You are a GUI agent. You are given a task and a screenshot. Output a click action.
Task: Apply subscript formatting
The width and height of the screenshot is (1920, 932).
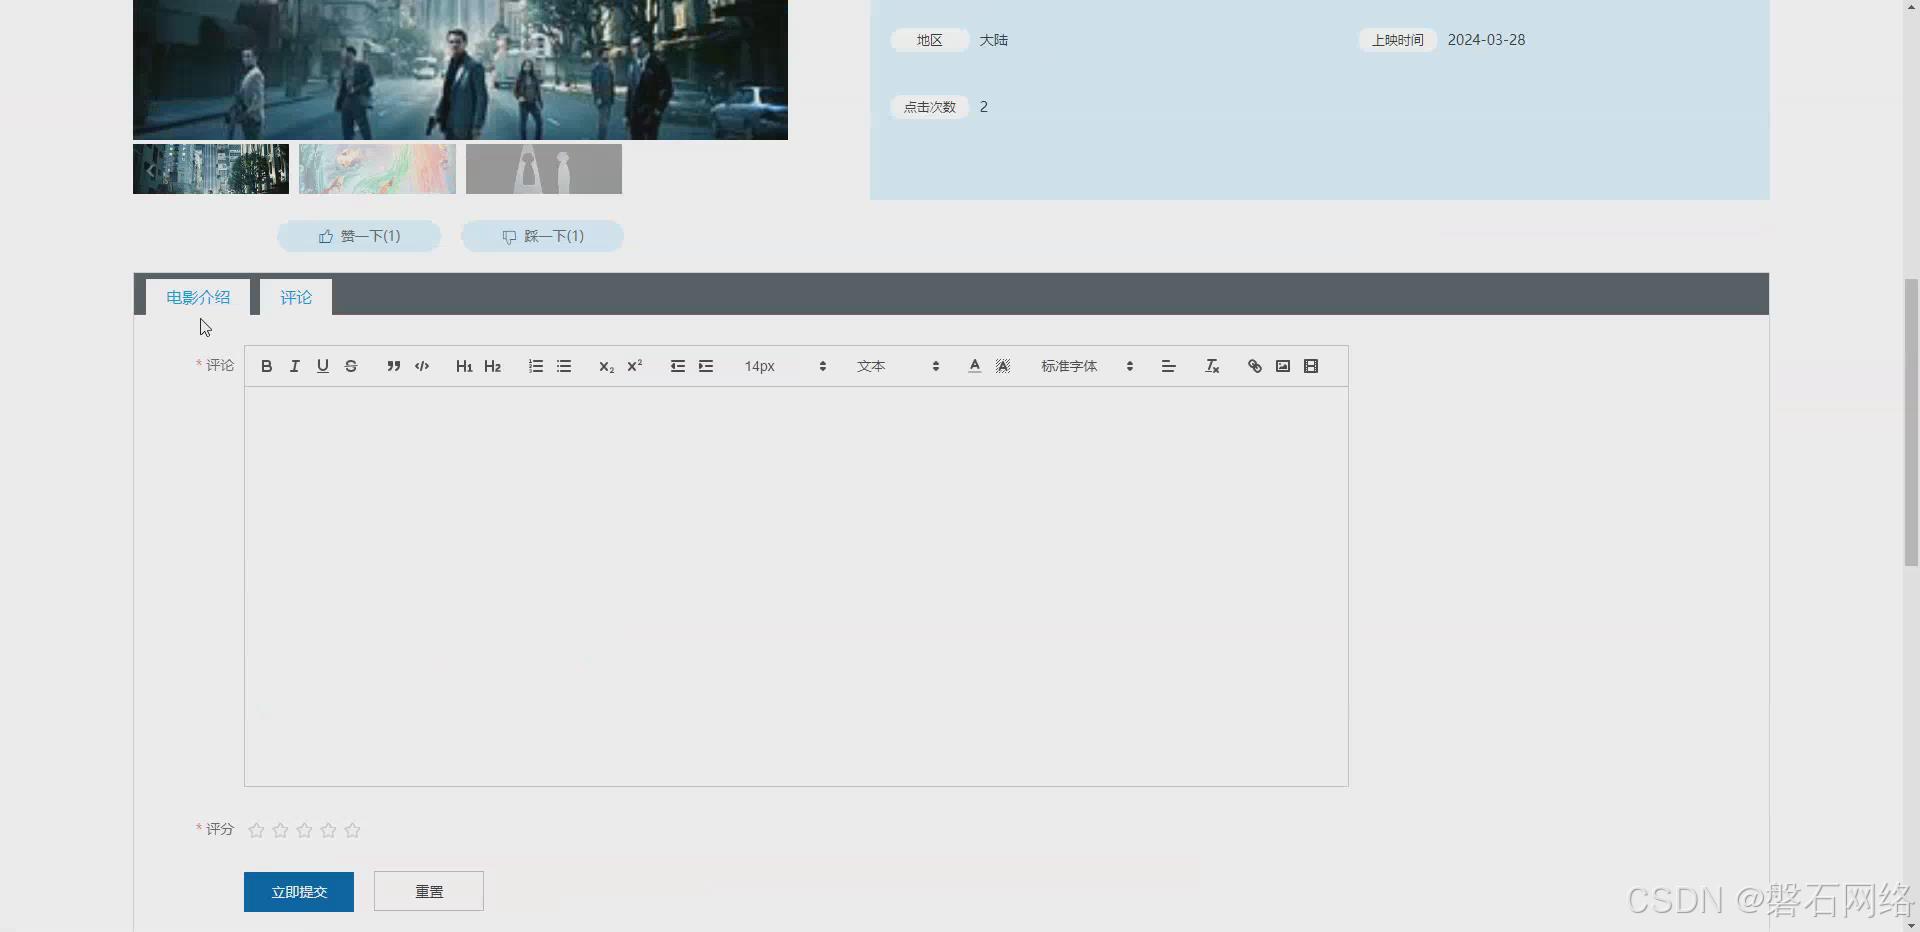pyautogui.click(x=606, y=366)
